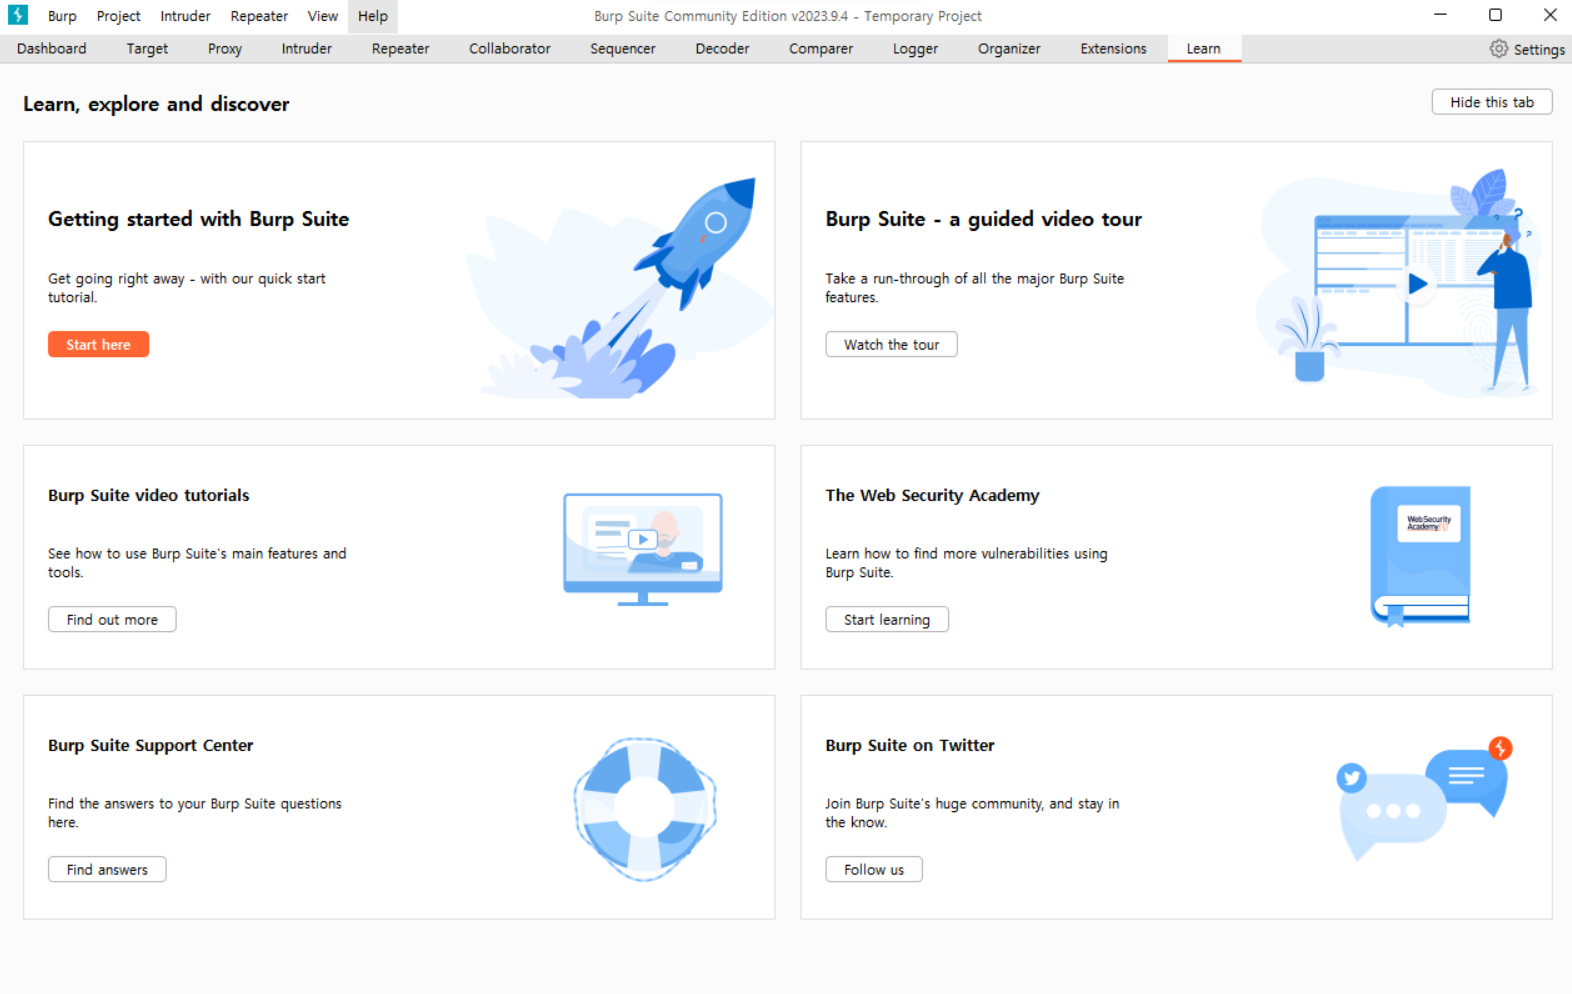Switch to the Decoder tab

tap(722, 48)
